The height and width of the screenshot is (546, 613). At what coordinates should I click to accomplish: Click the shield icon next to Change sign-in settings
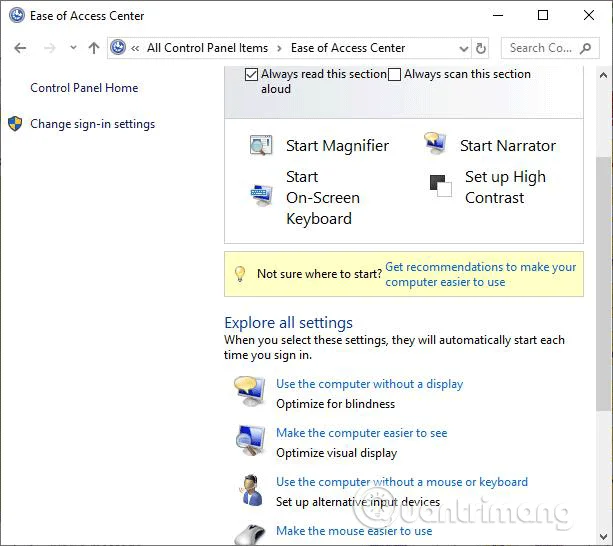tap(15, 124)
